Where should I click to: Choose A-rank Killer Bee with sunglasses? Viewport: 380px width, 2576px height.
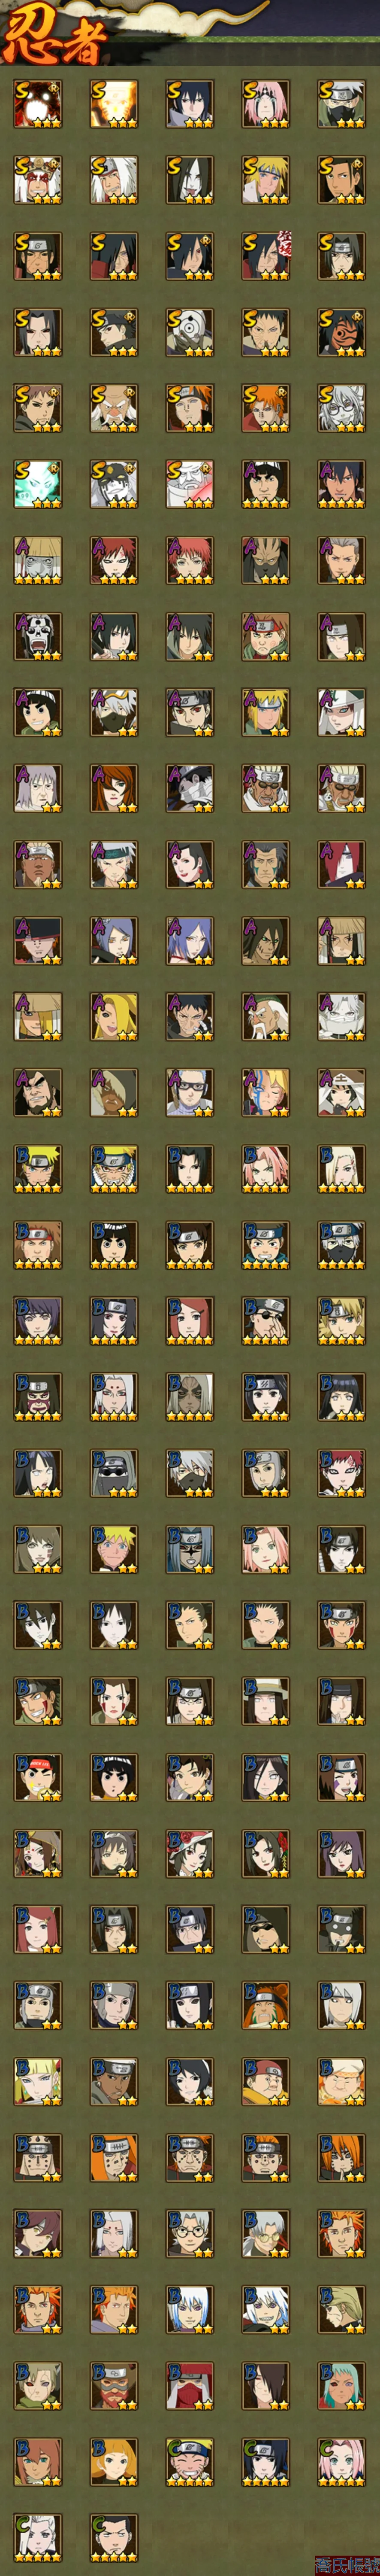[266, 788]
